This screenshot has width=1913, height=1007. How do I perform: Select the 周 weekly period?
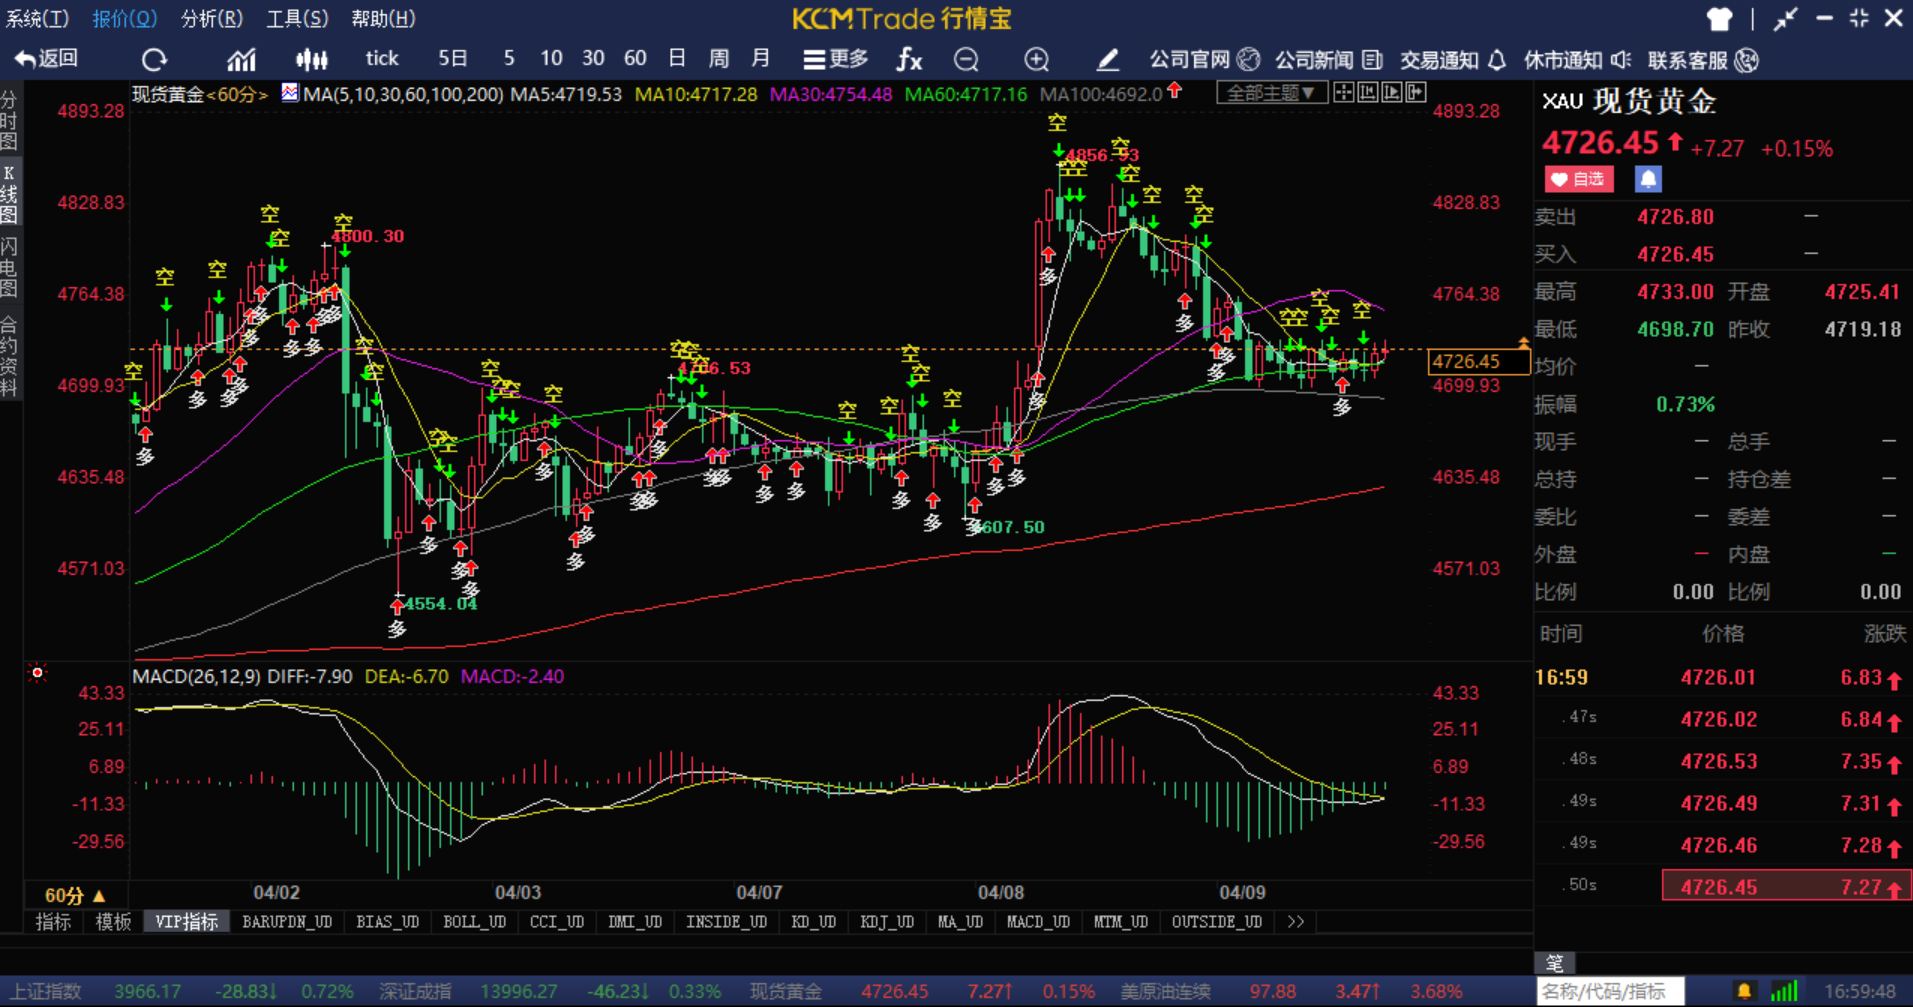coord(719,59)
